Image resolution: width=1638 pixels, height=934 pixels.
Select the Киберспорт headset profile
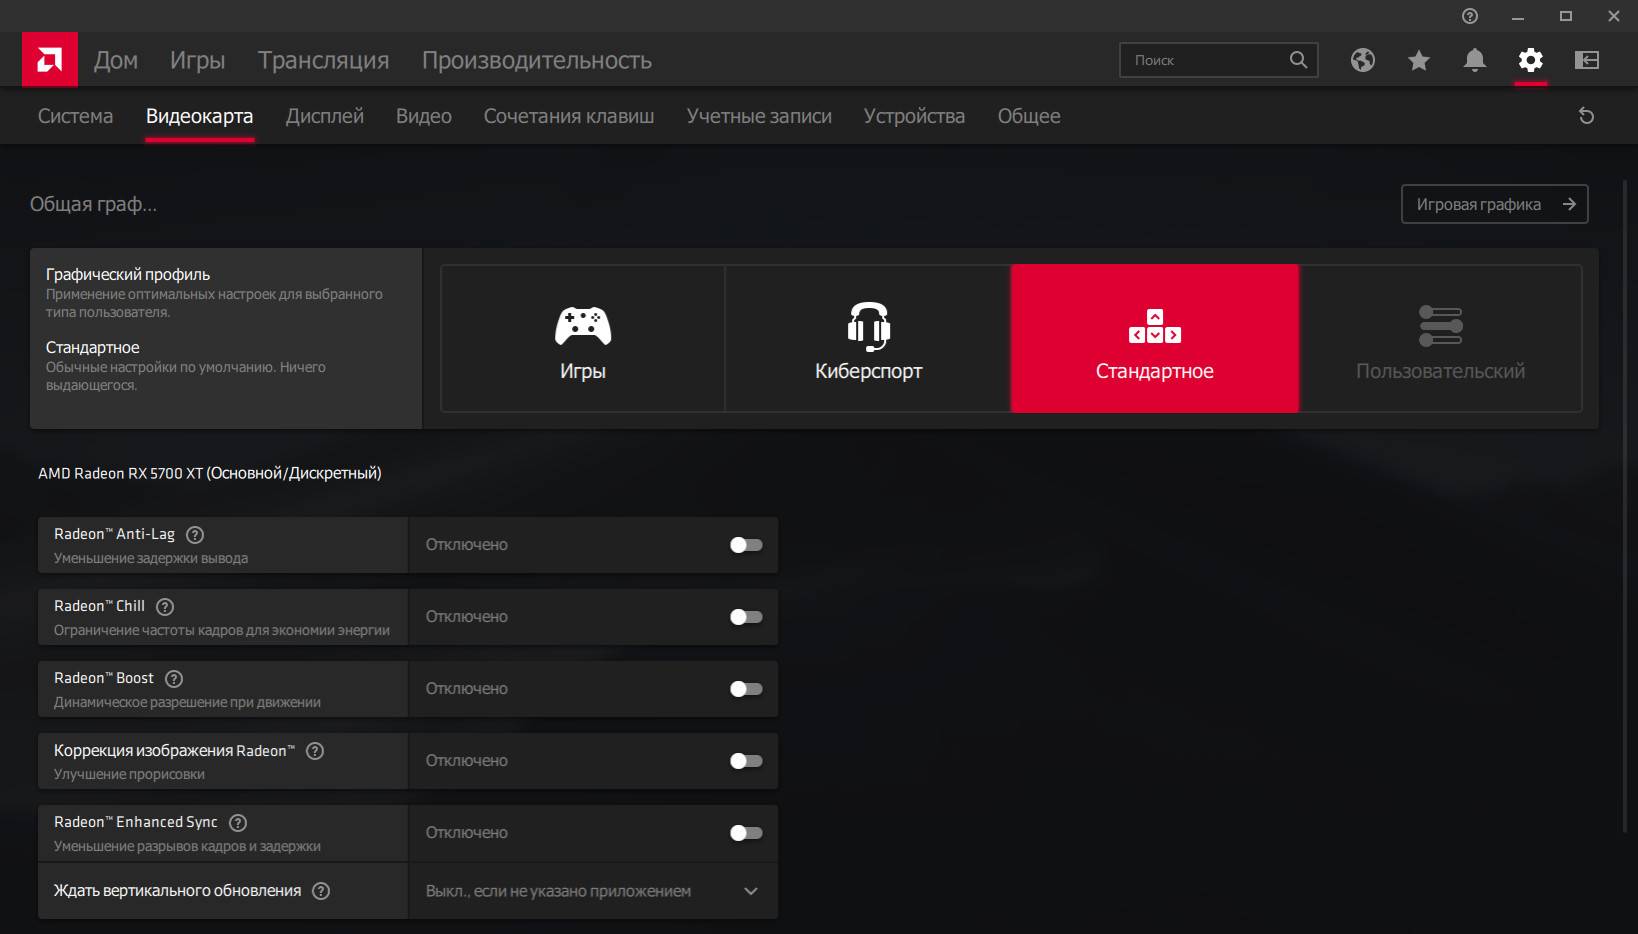point(868,338)
